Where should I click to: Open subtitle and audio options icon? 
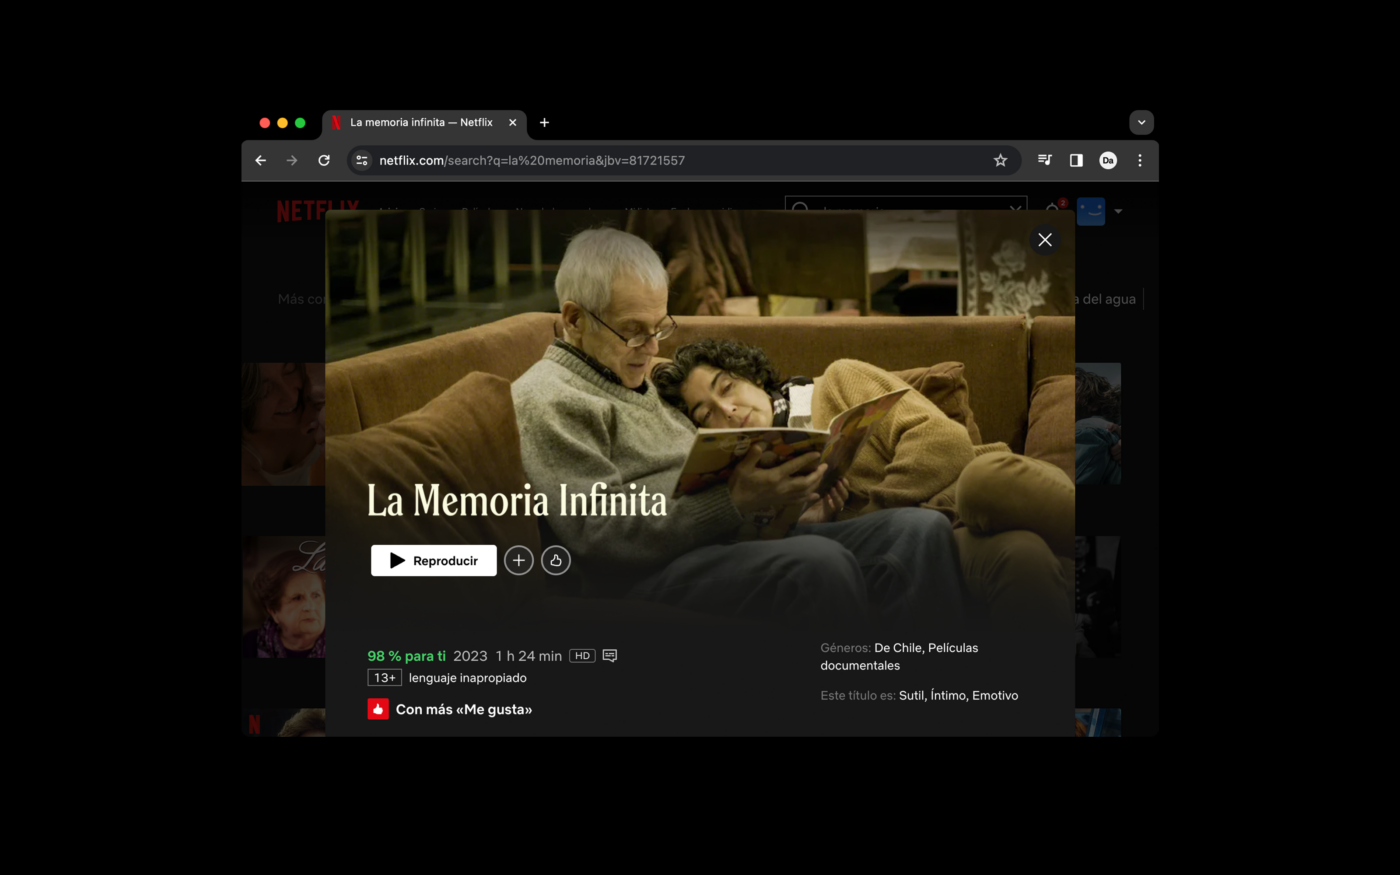coord(609,655)
